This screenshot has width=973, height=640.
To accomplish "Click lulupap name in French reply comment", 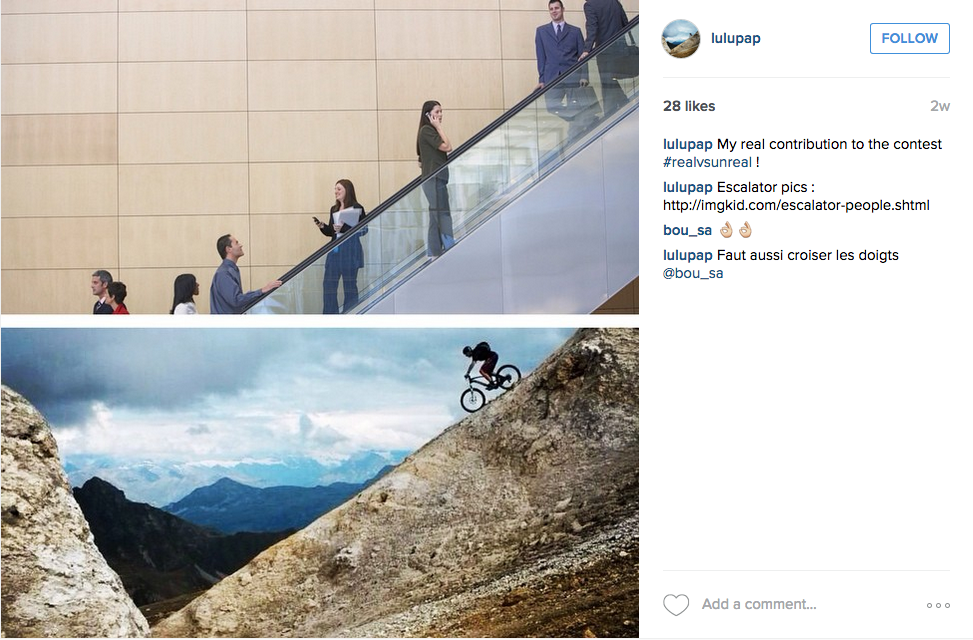I will tap(688, 255).
